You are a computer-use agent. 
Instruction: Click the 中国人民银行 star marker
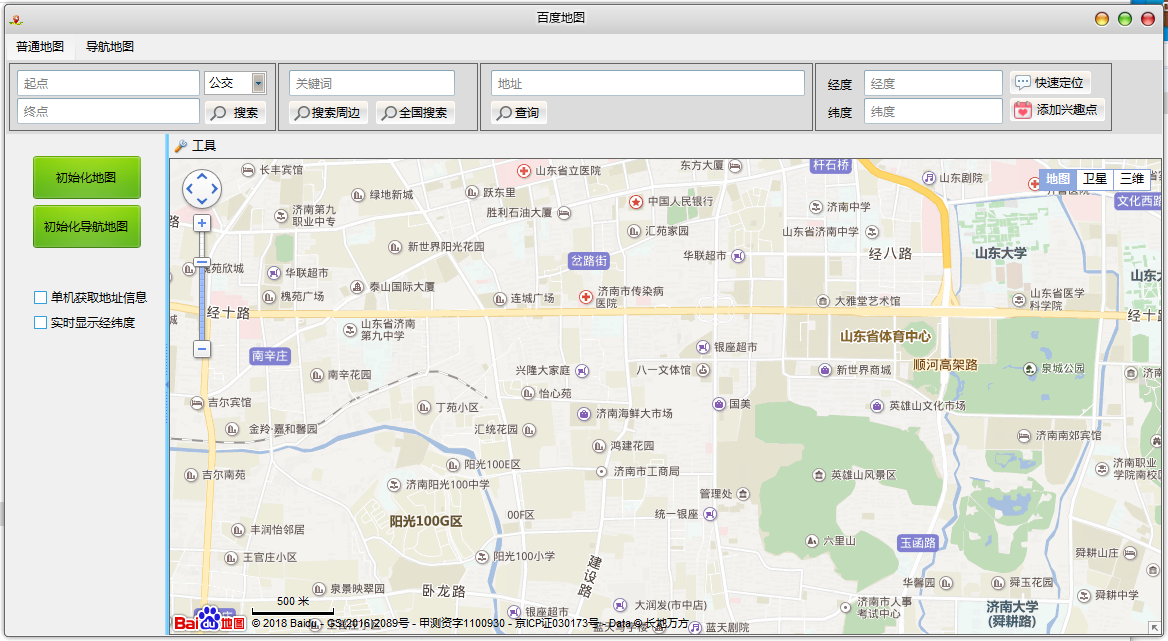pyautogui.click(x=635, y=202)
